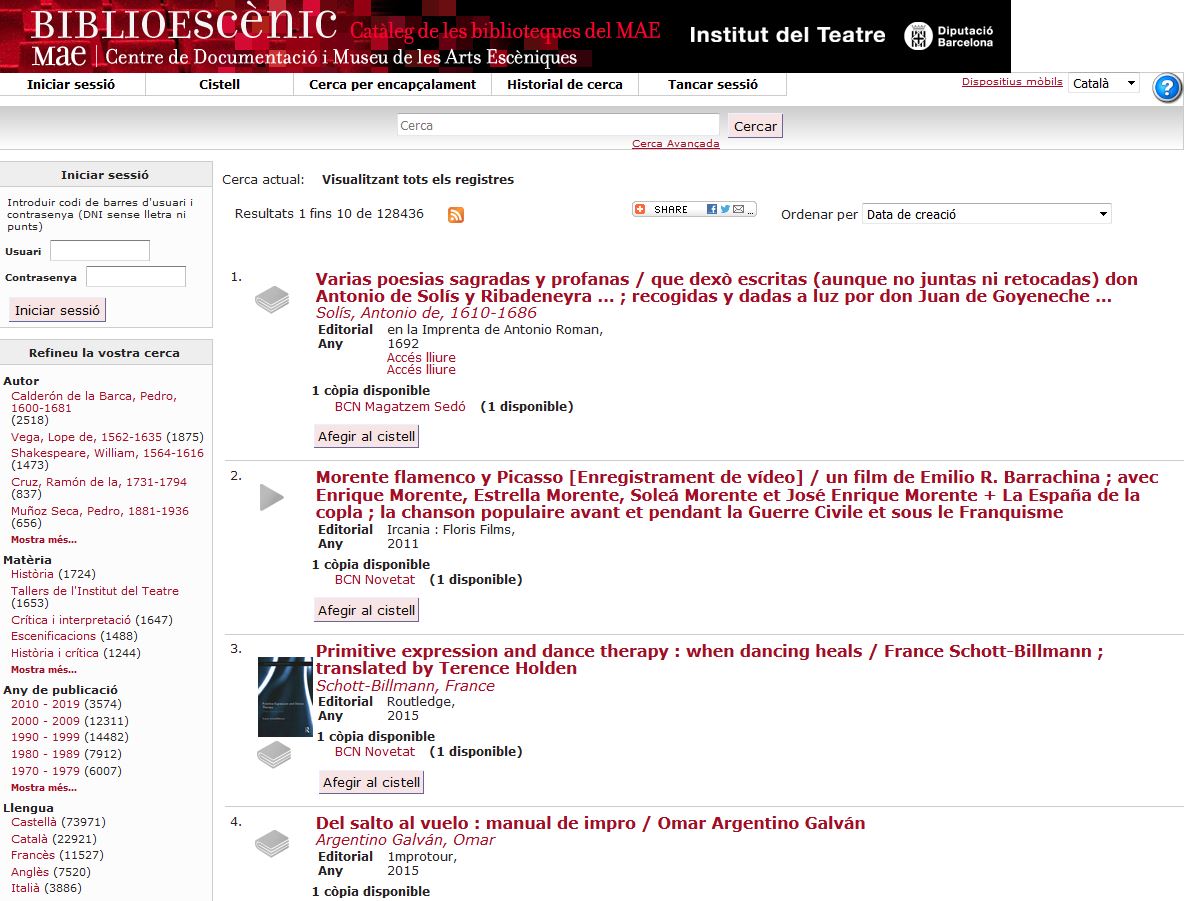Image resolution: width=1187 pixels, height=901 pixels.
Task: Open the Morente flamenco y Picasso title link
Action: pyautogui.click(x=737, y=495)
